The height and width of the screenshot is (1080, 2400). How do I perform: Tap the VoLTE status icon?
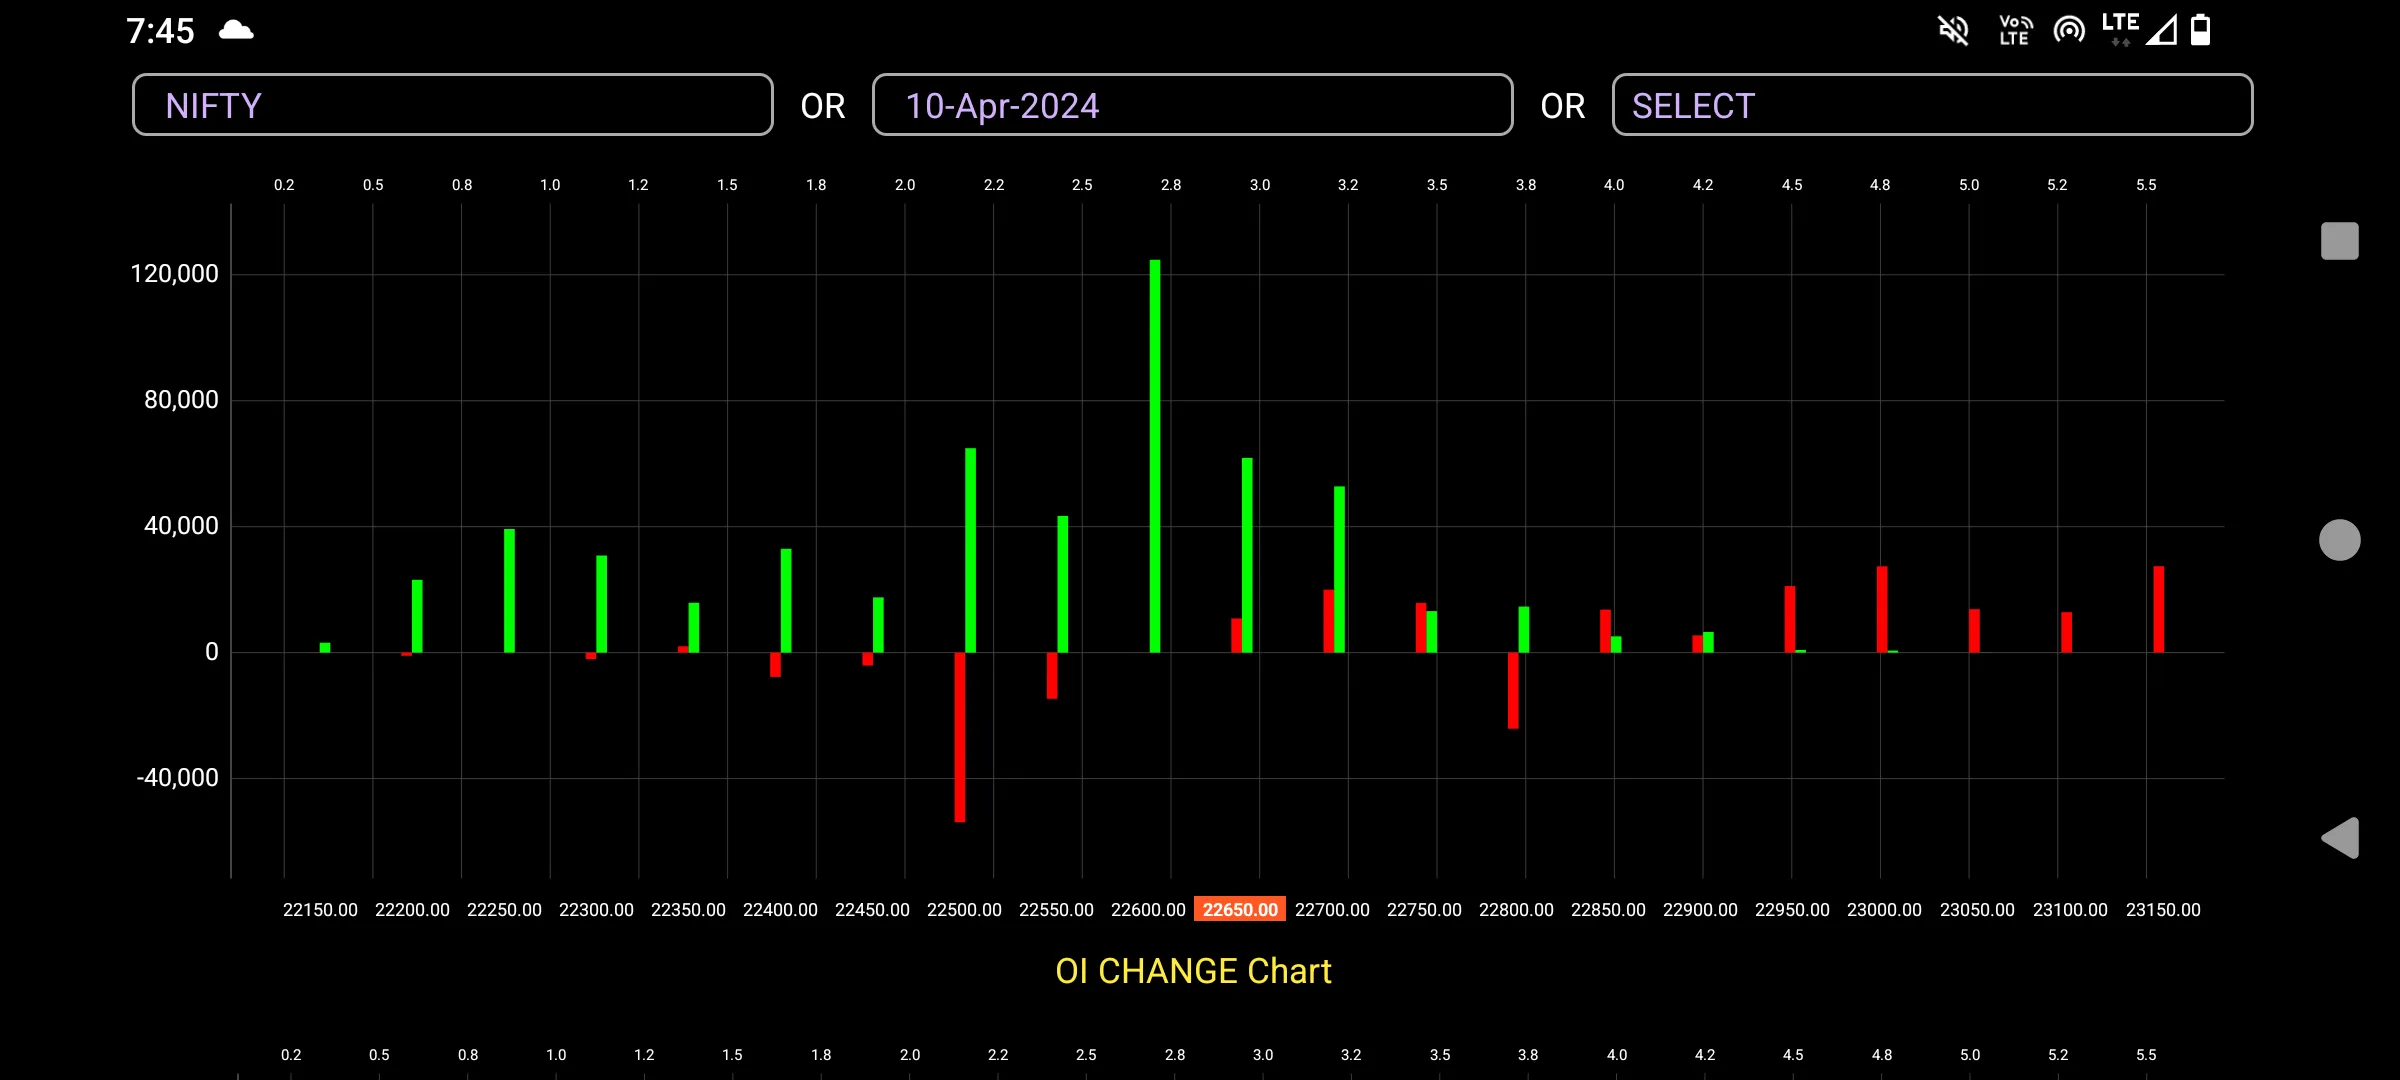(x=2015, y=30)
